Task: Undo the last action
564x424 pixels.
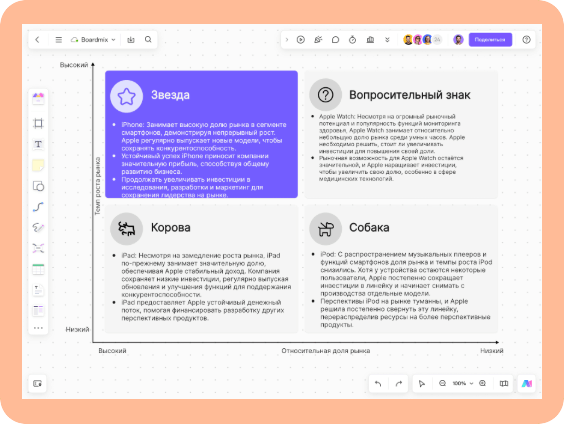Action: pos(378,383)
